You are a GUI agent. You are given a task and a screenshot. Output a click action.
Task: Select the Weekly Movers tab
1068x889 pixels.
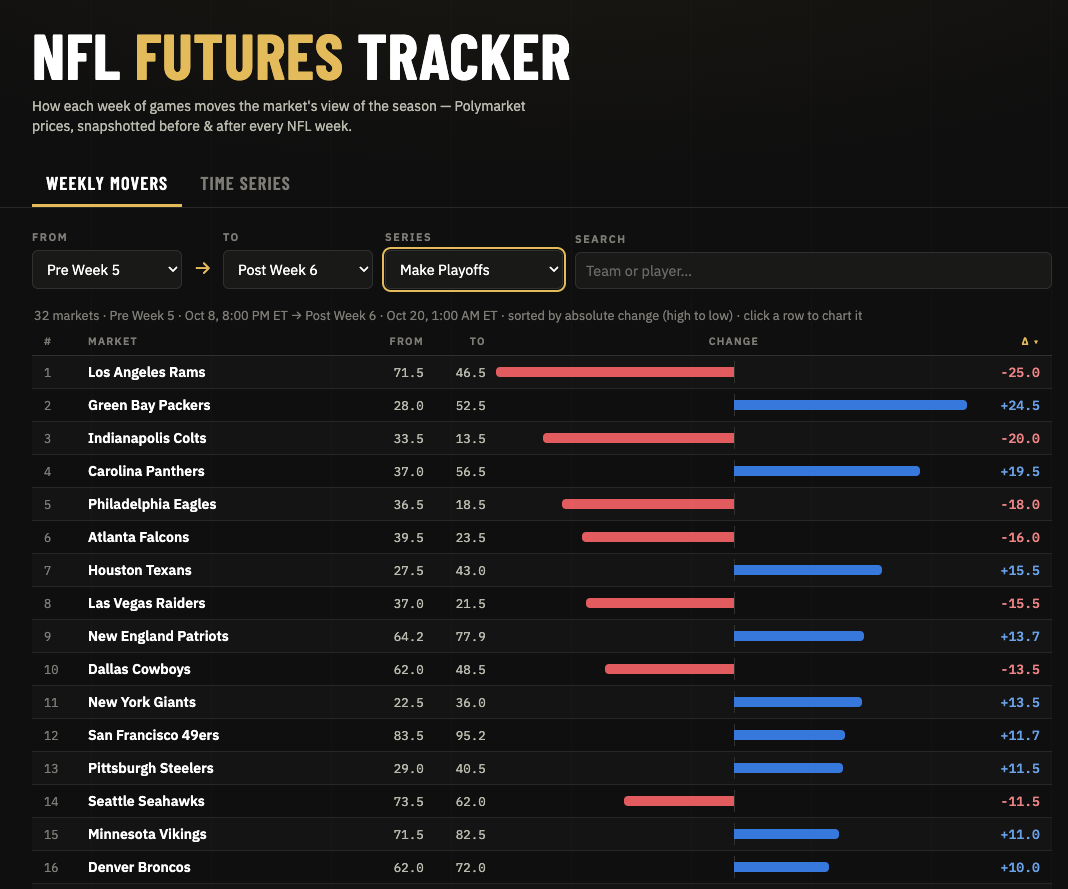pos(106,184)
